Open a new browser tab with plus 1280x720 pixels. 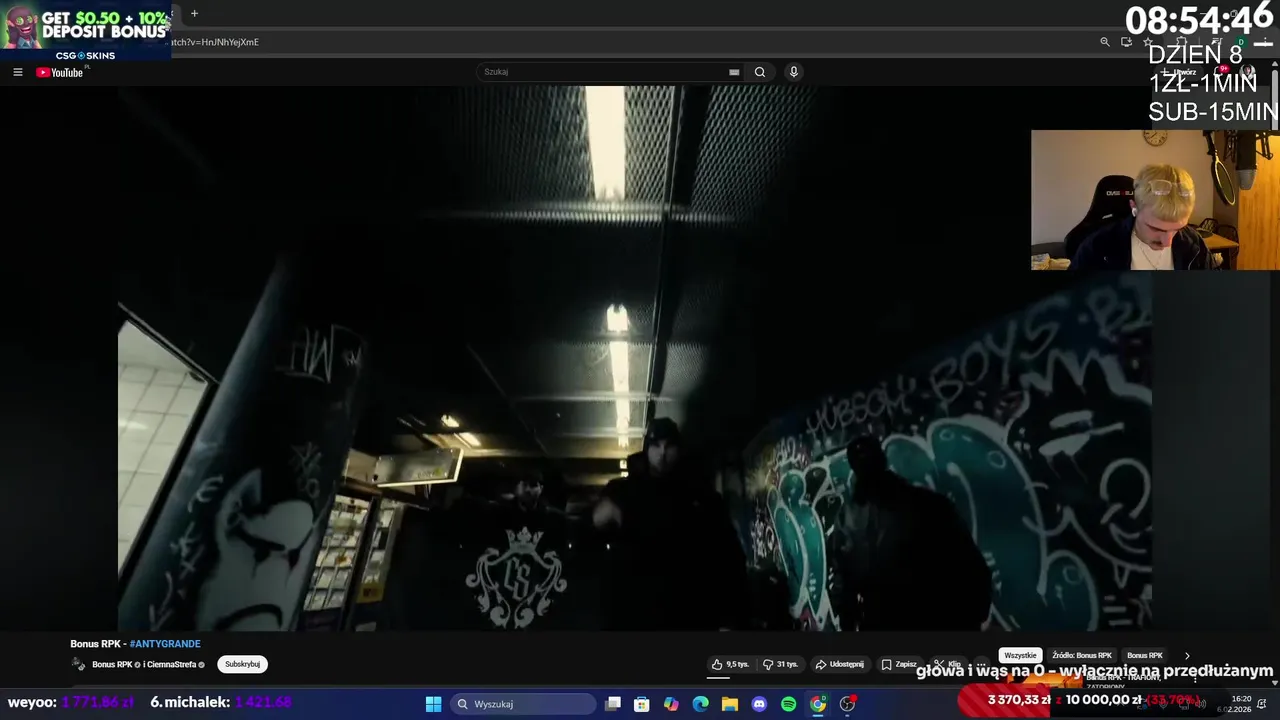[194, 14]
